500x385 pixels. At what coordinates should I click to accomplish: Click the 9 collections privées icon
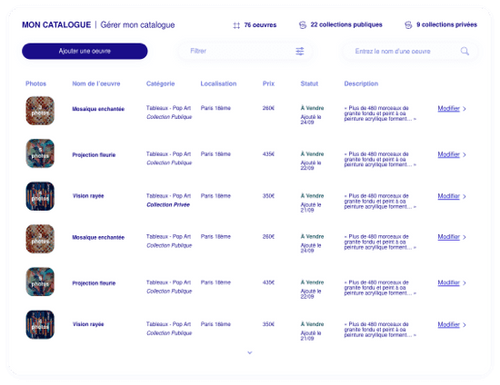click(408, 25)
